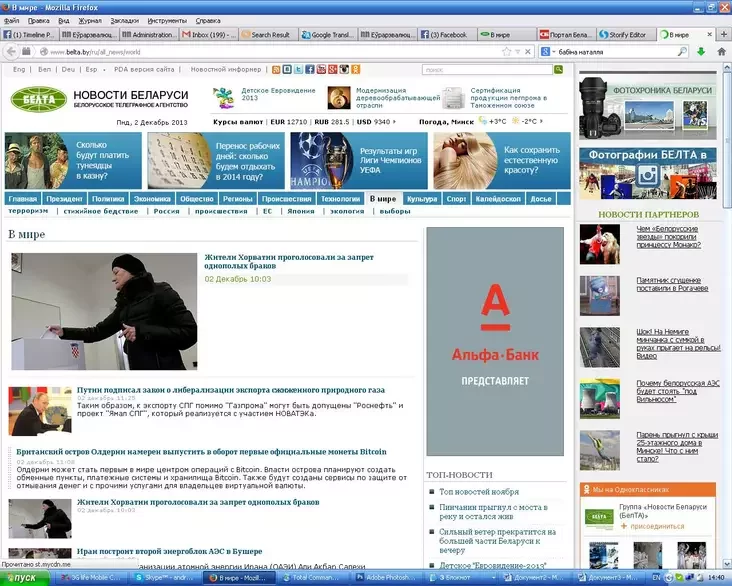Select the 'выборы' subtopic link
732x586 pixels.
395,211
